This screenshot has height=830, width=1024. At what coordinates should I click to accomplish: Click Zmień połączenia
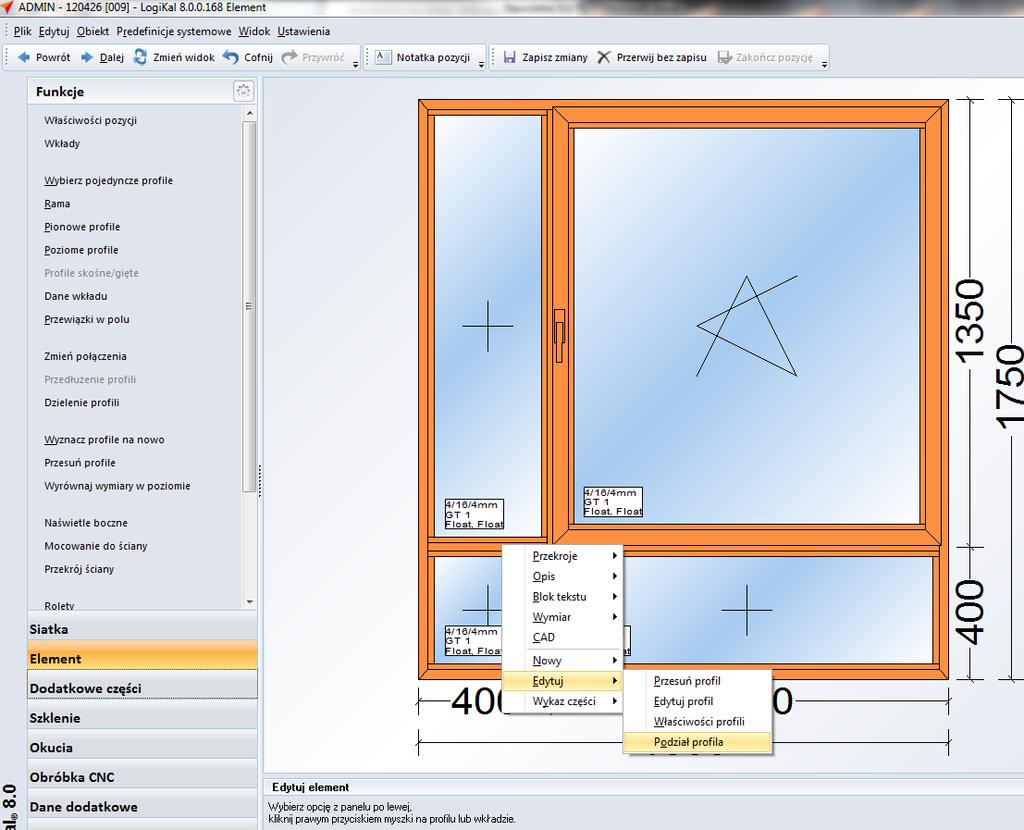86,357
